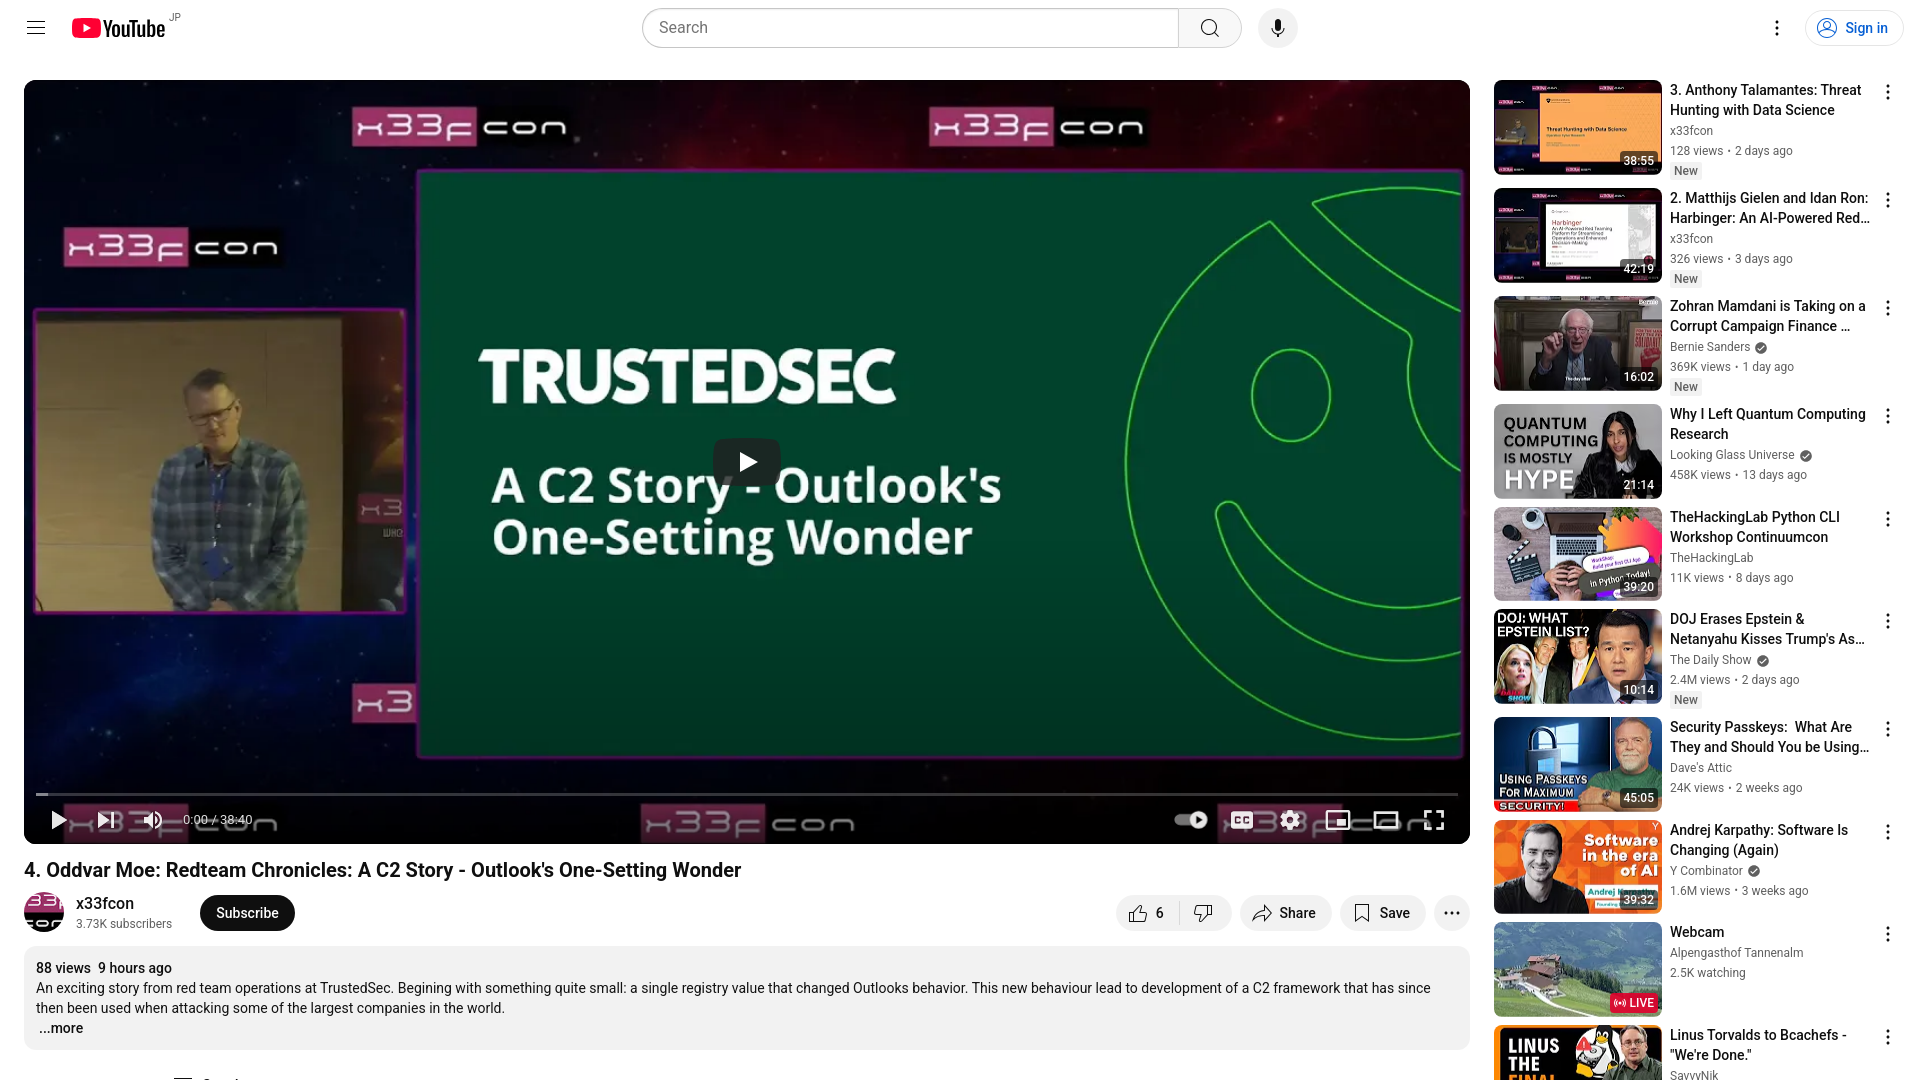Viewport: 1920px width, 1080px height.
Task: Click the Sign in button
Action: [1853, 28]
